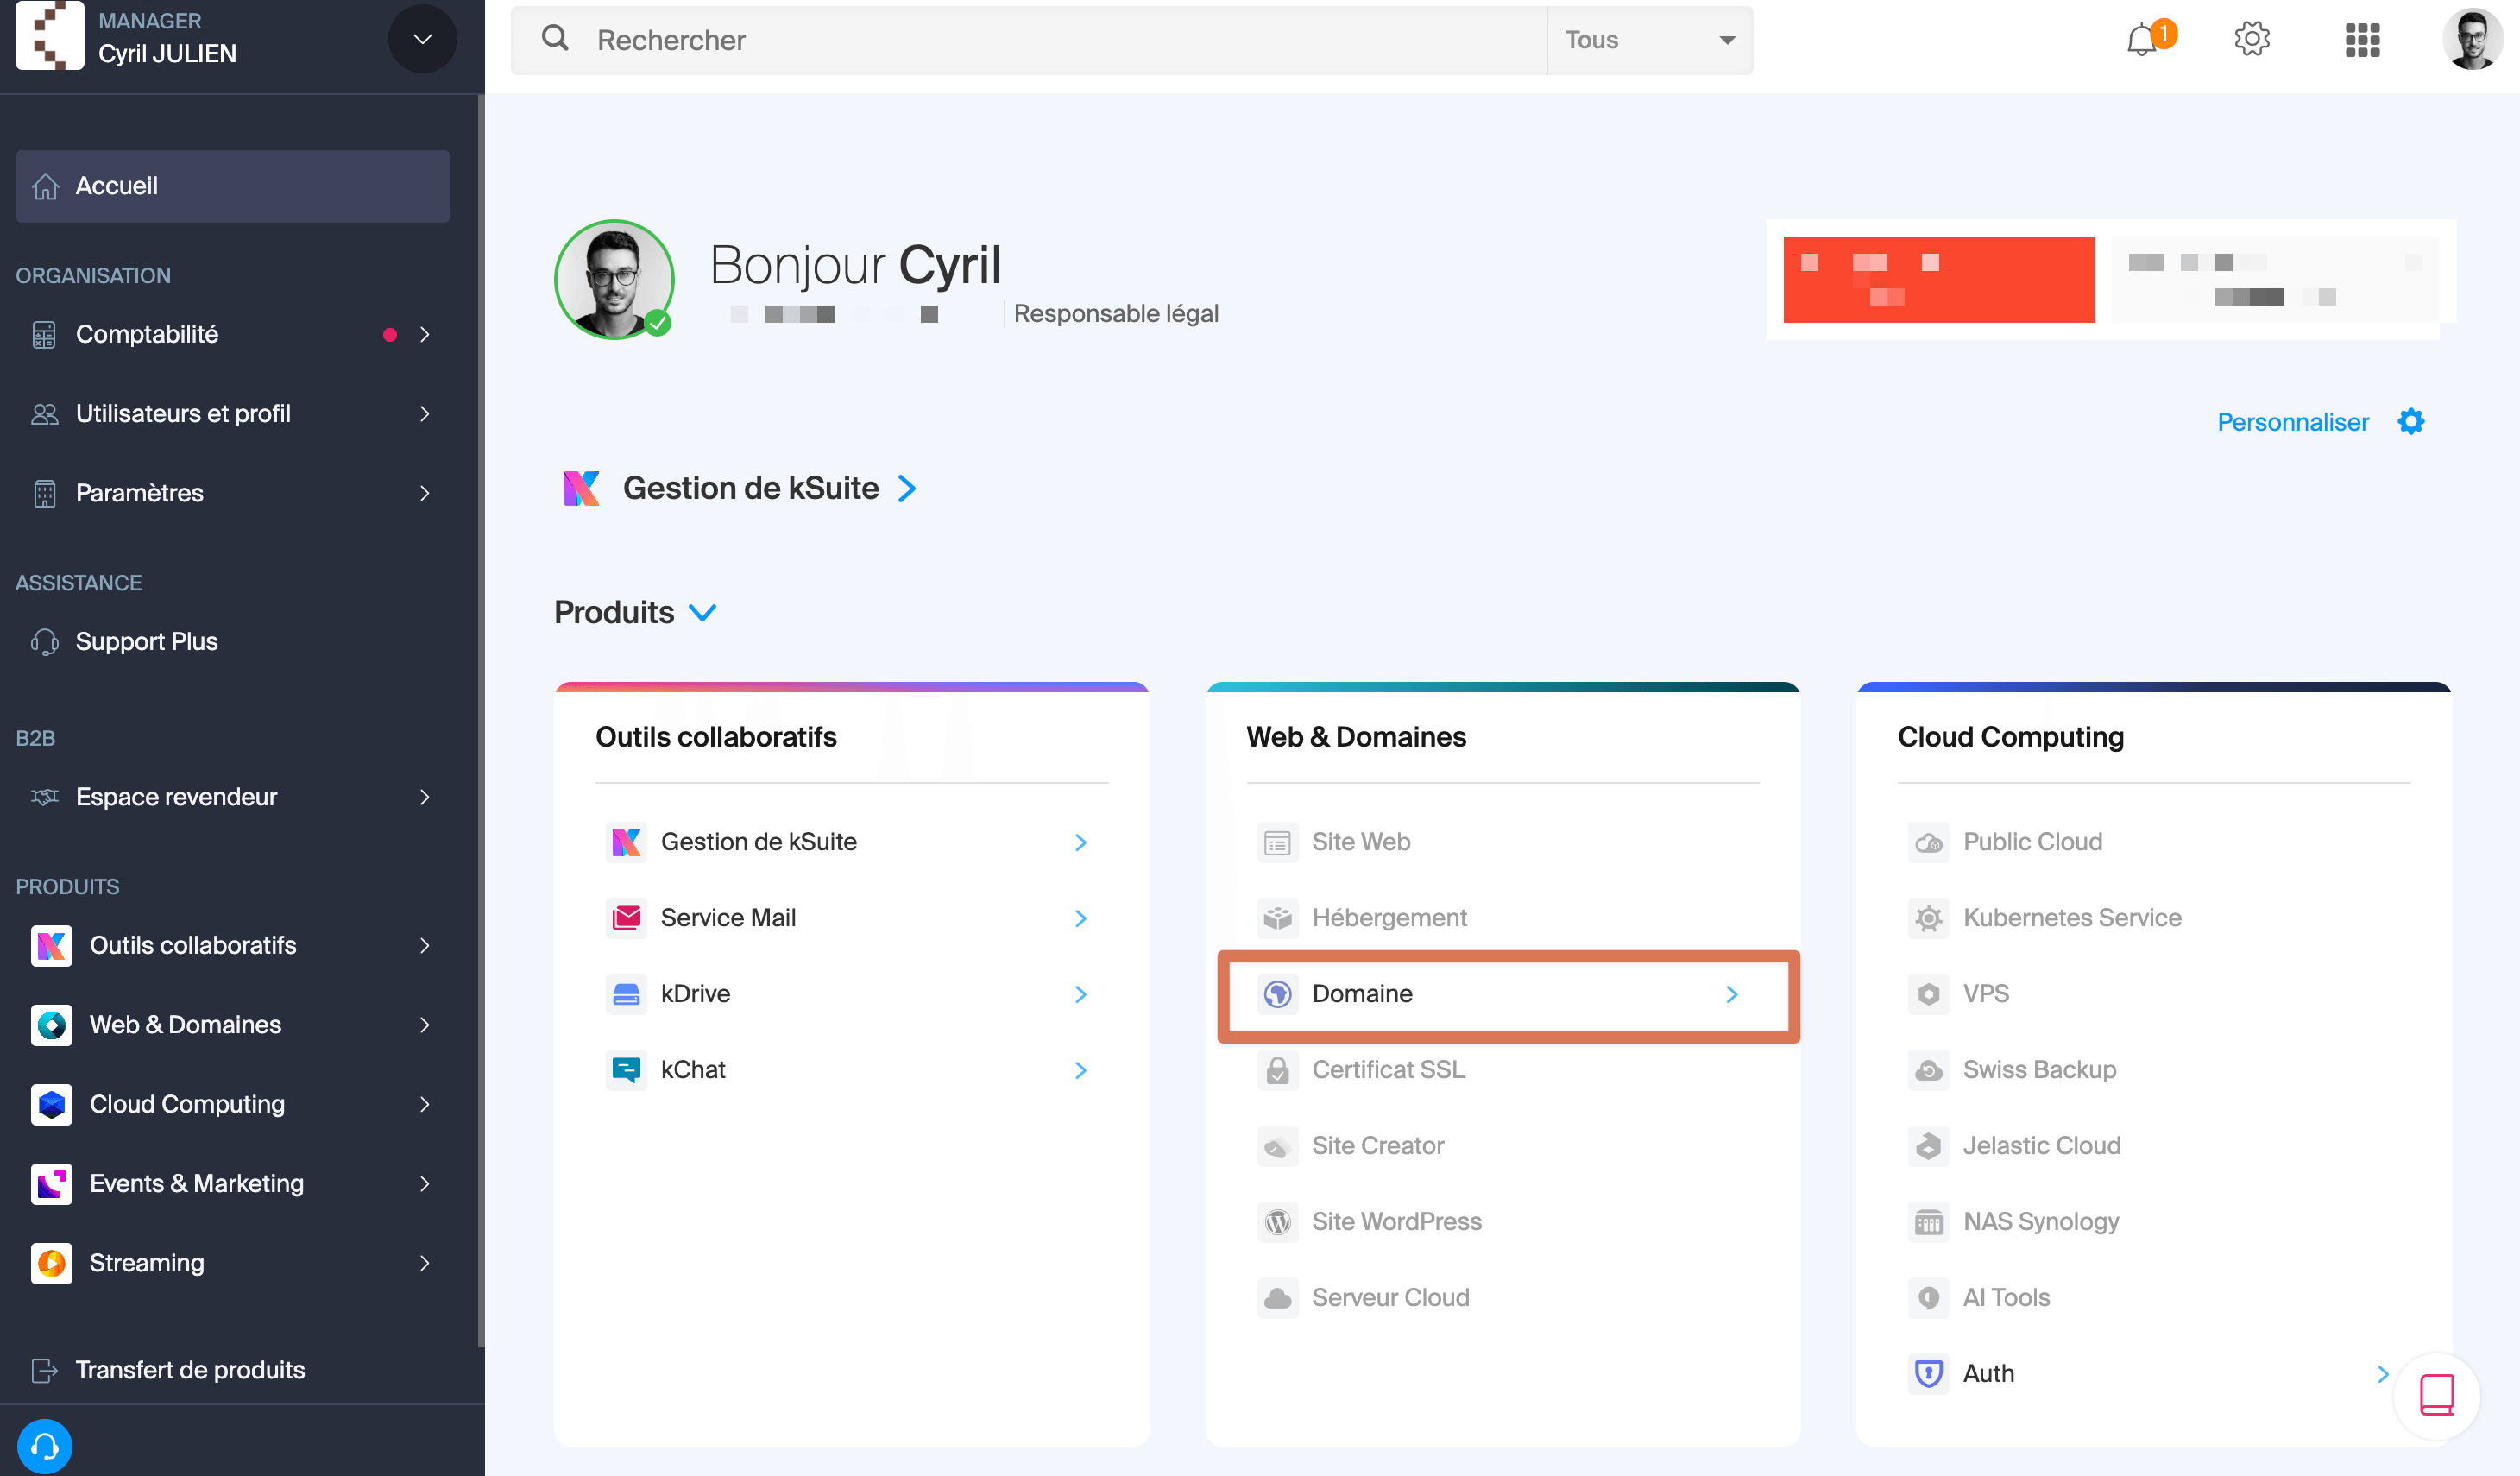This screenshot has height=1476, width=2520.
Task: Select the Support Plus headset icon
Action: (45, 641)
